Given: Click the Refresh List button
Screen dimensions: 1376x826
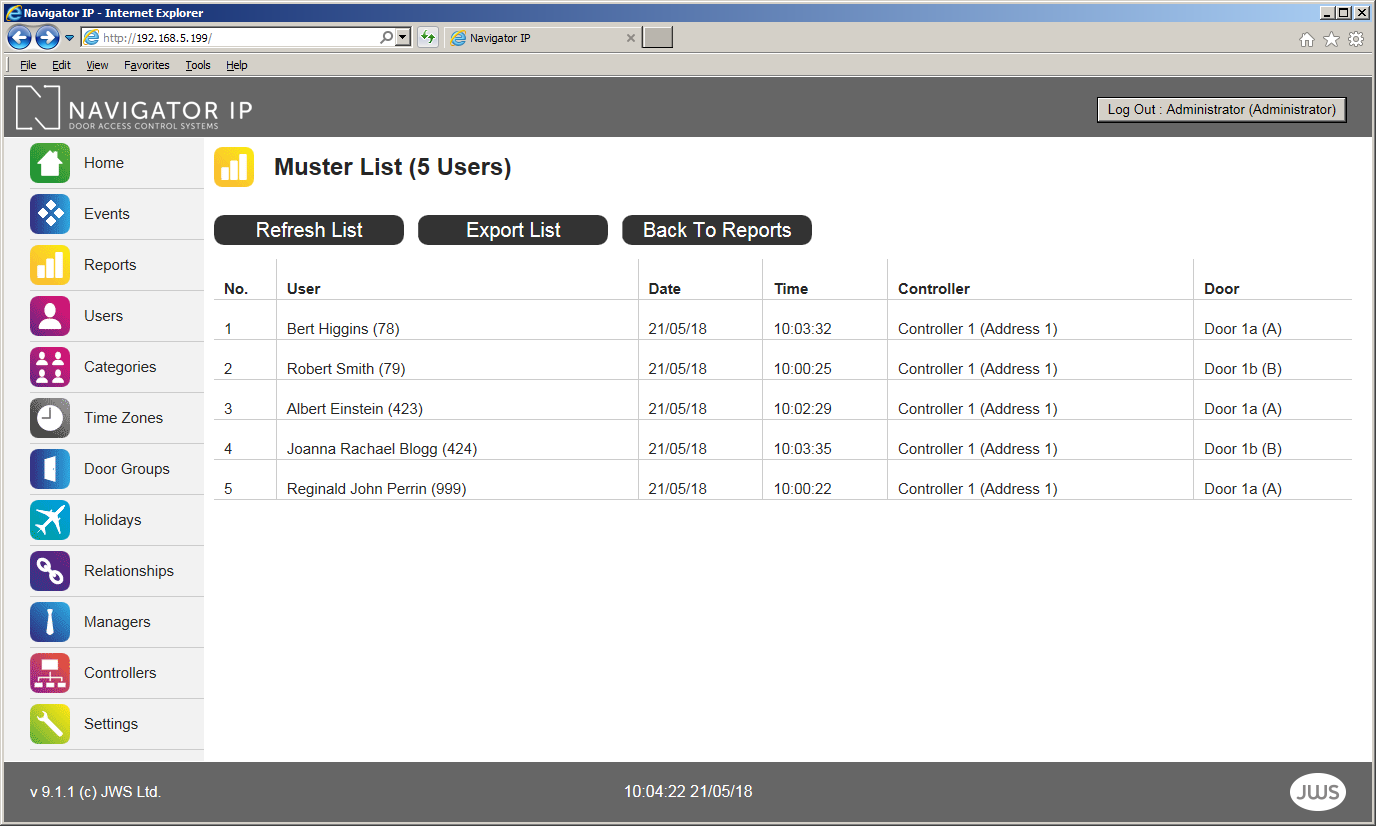Looking at the screenshot, I should point(308,230).
